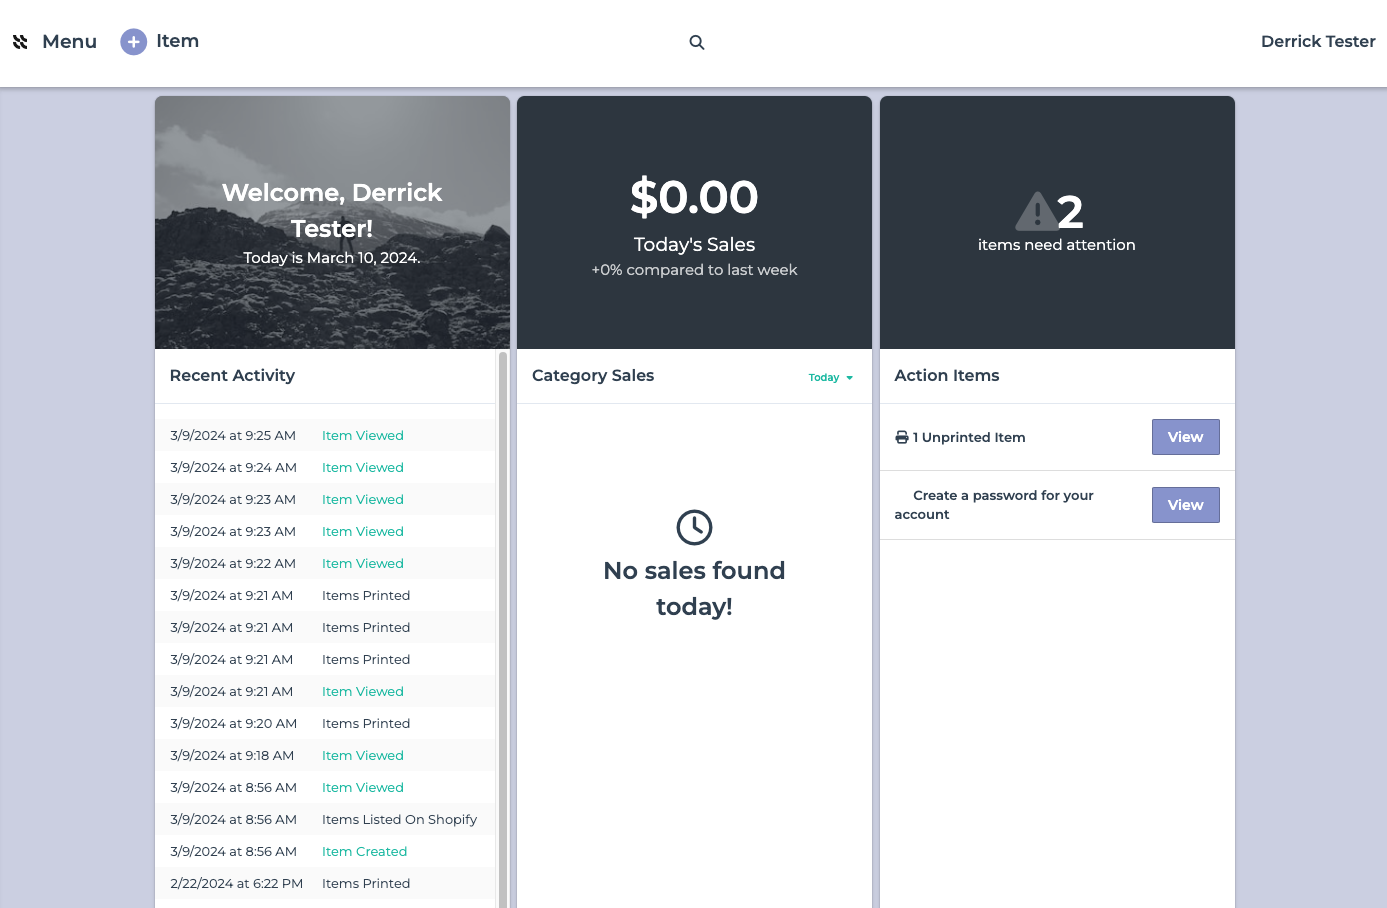Click Items Listed On Shopify text

(x=399, y=819)
